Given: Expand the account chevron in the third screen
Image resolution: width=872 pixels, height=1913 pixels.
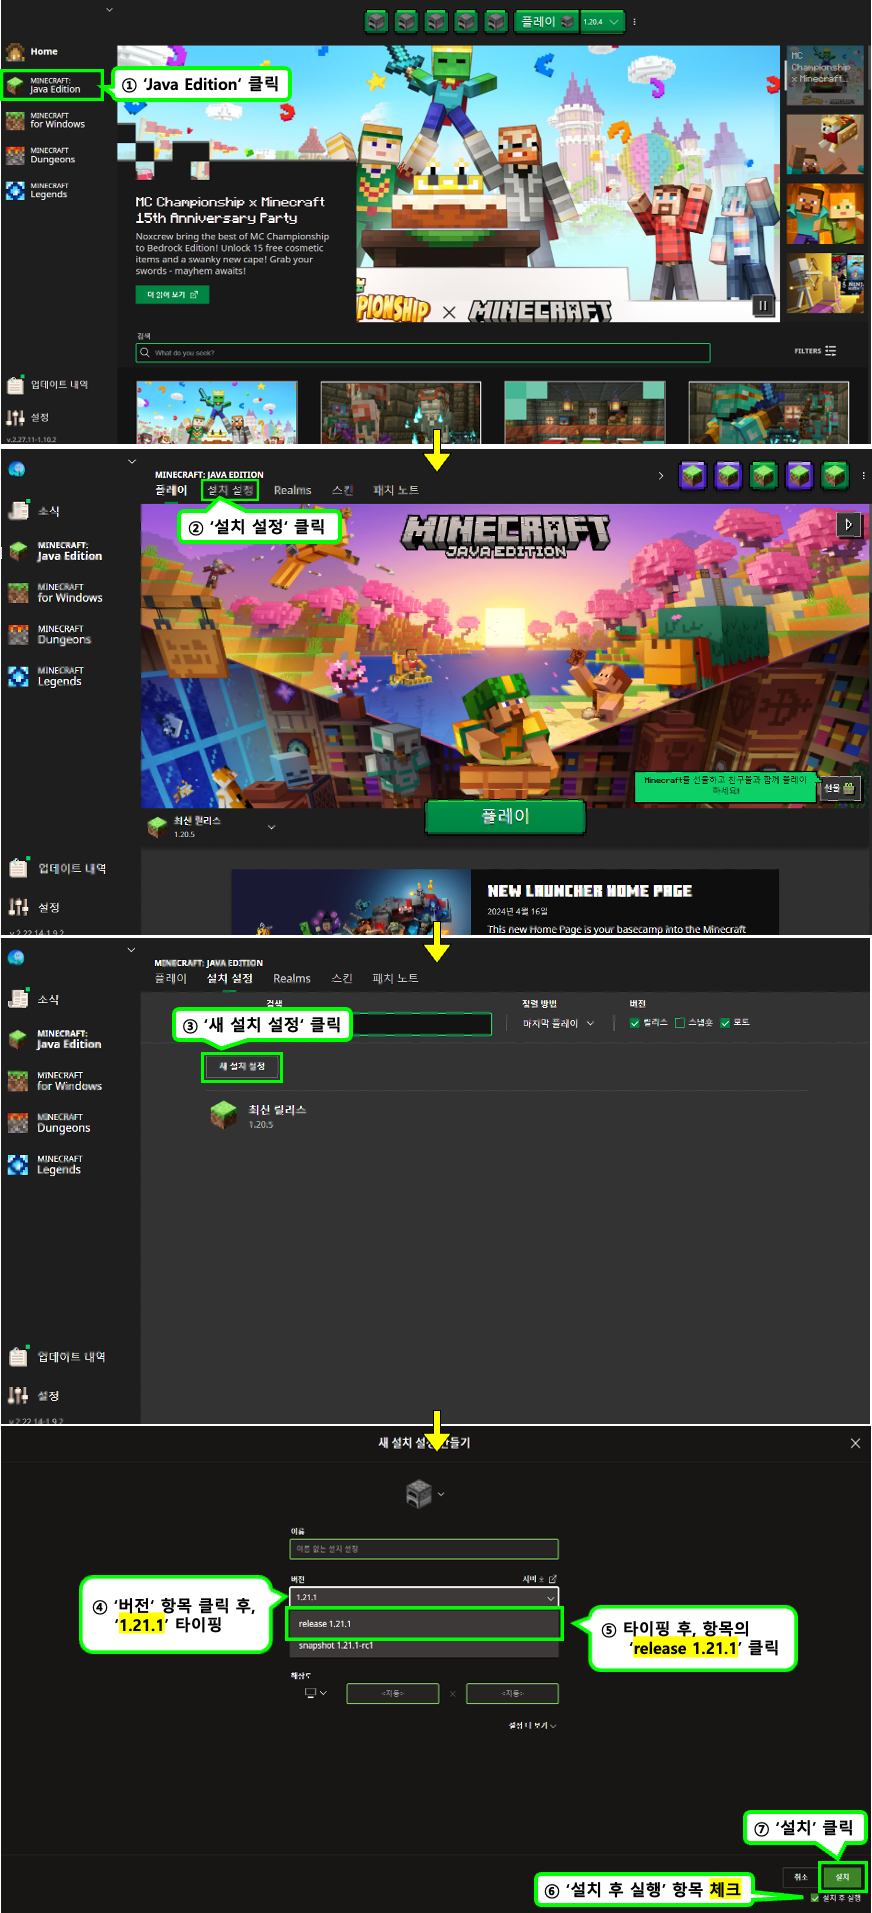Looking at the screenshot, I should [131, 950].
